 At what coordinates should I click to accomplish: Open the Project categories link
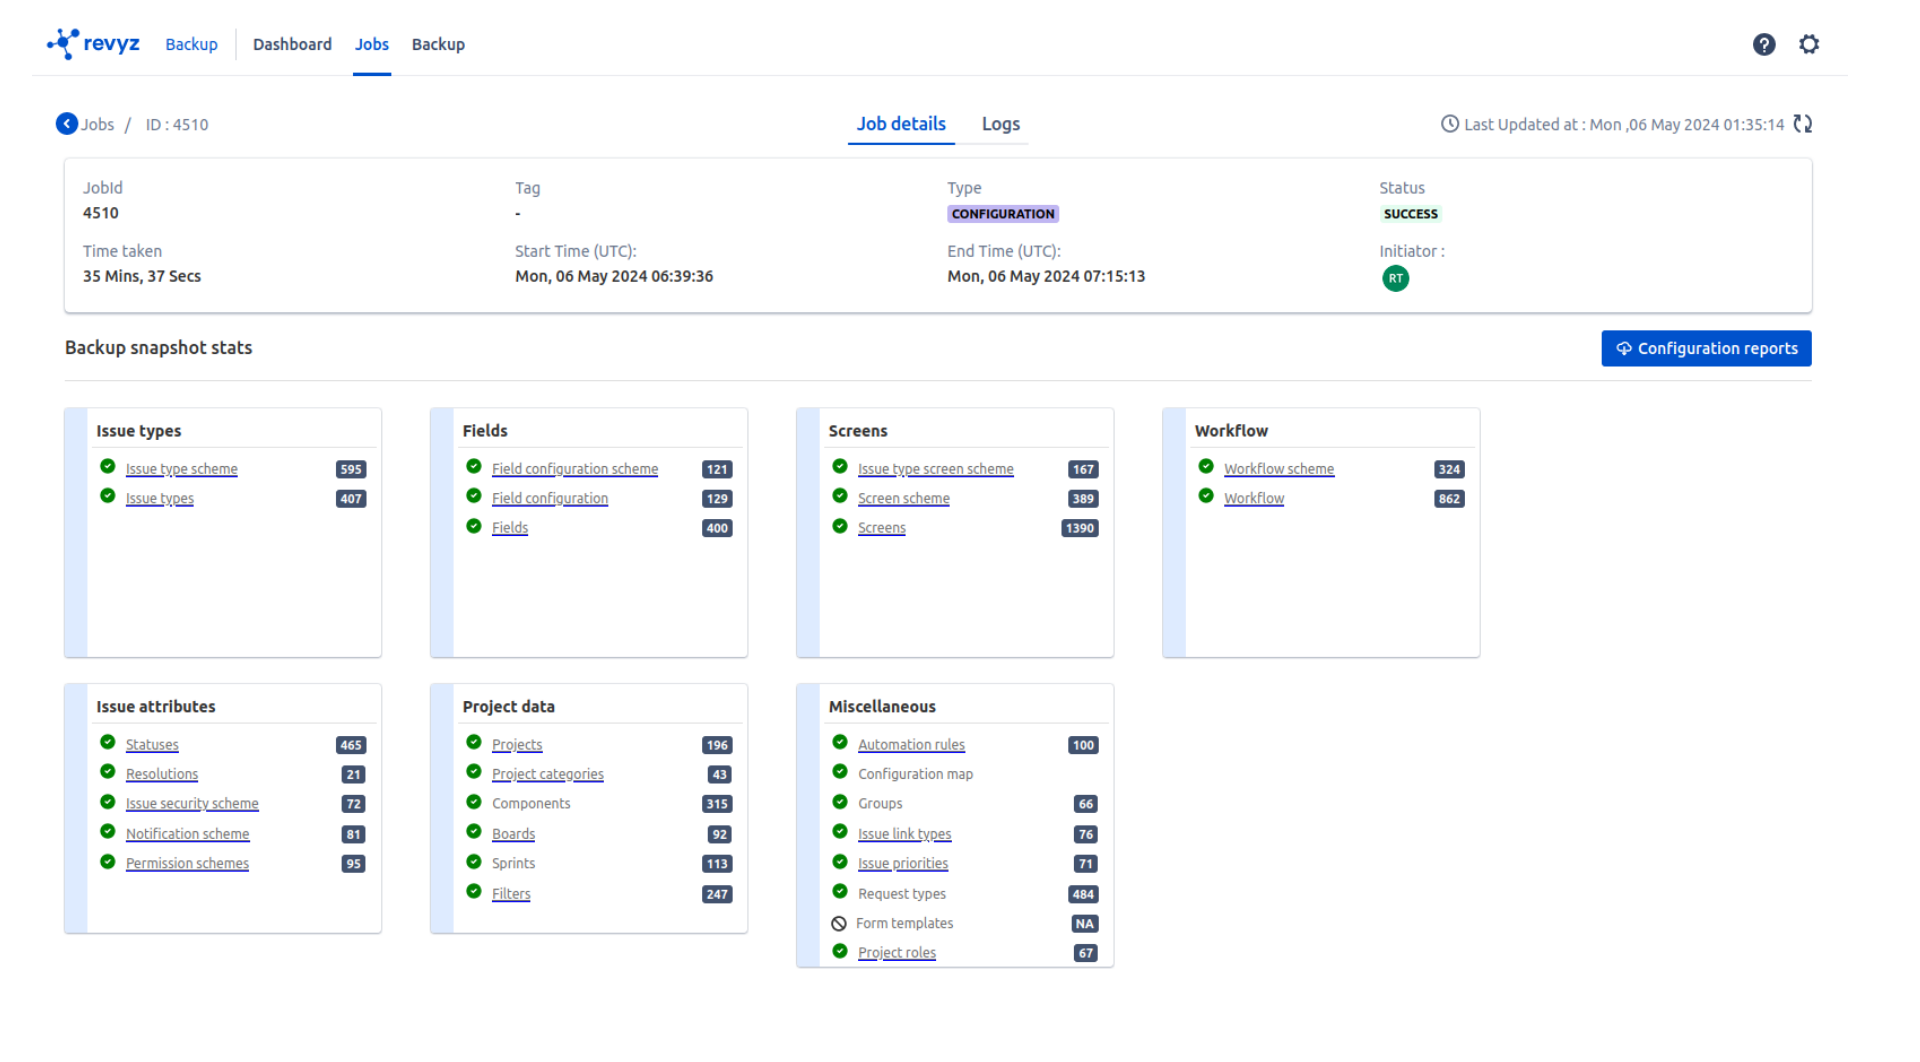(x=547, y=775)
